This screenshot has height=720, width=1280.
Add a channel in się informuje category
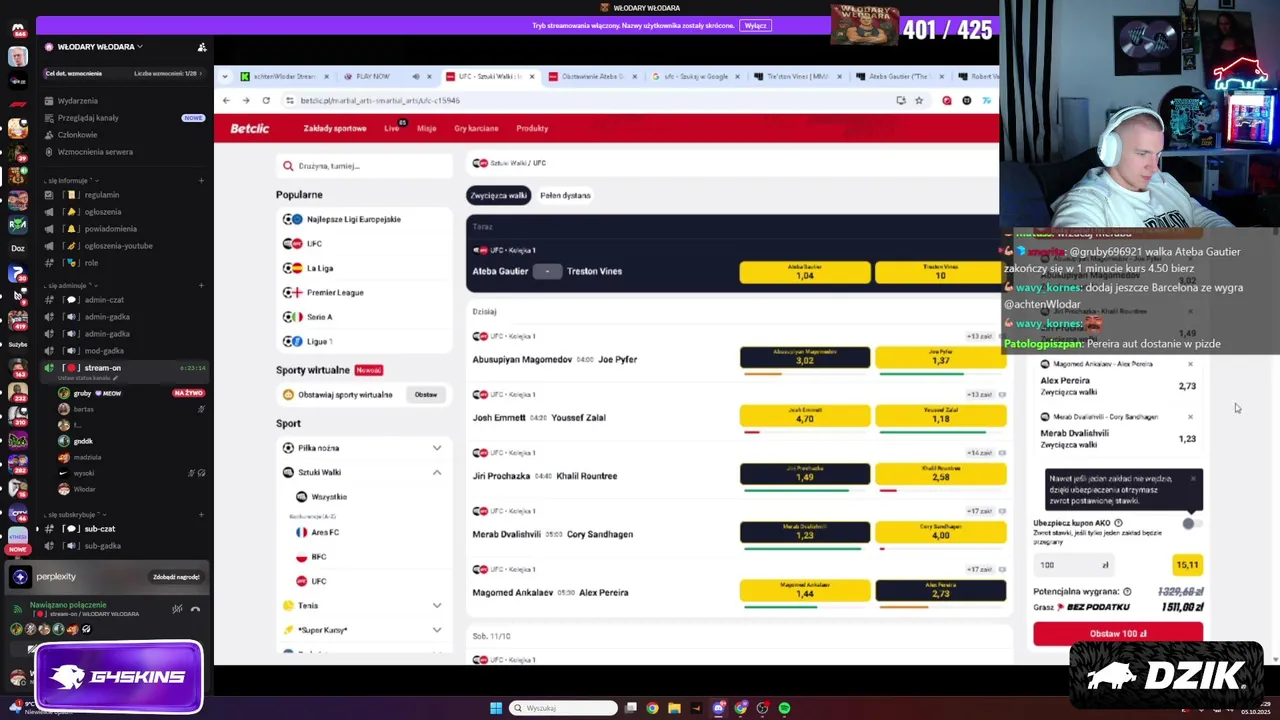click(201, 181)
